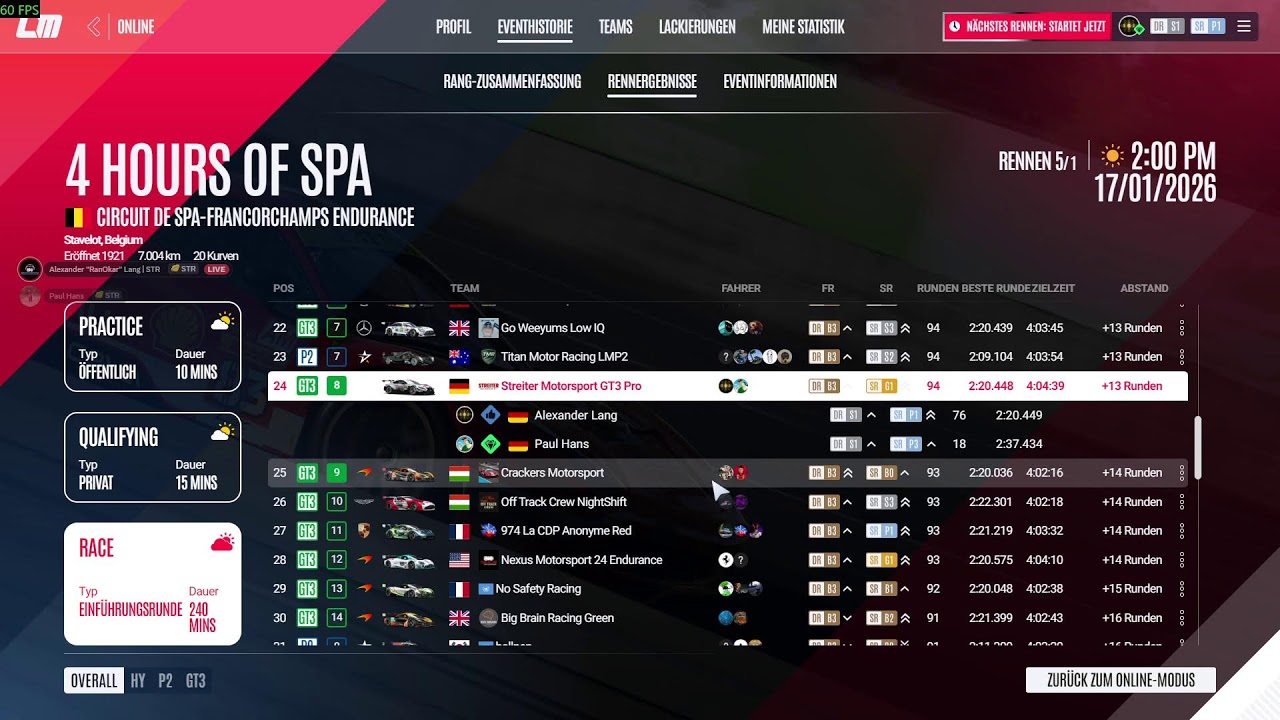The height and width of the screenshot is (720, 1280).
Task: Click the SR badge of 974 La CDP Anonyme
Action: coord(882,531)
